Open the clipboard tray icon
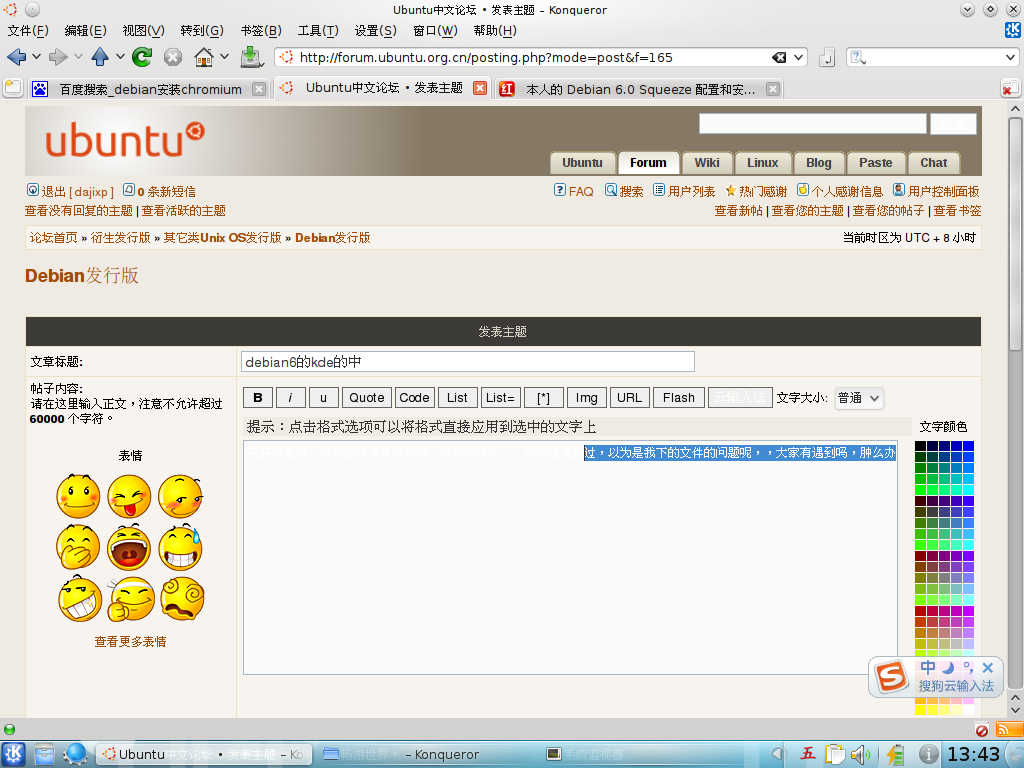The width and height of the screenshot is (1024, 768). click(835, 755)
